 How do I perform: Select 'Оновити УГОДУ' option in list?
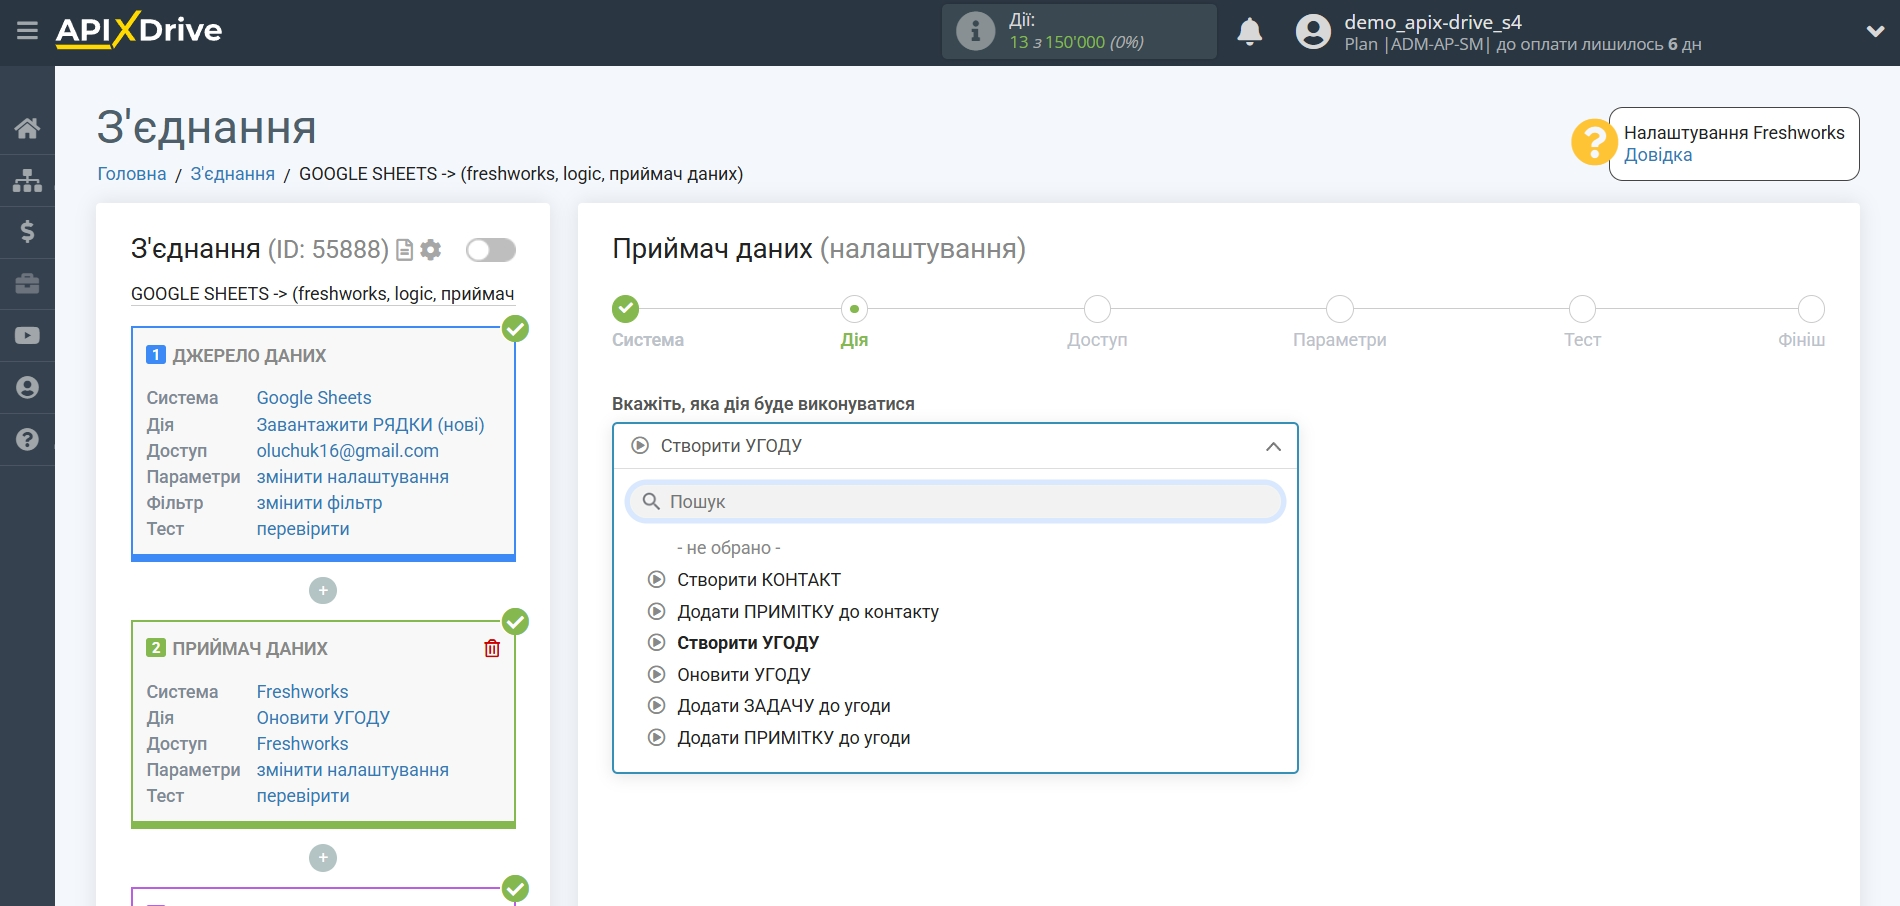743,675
